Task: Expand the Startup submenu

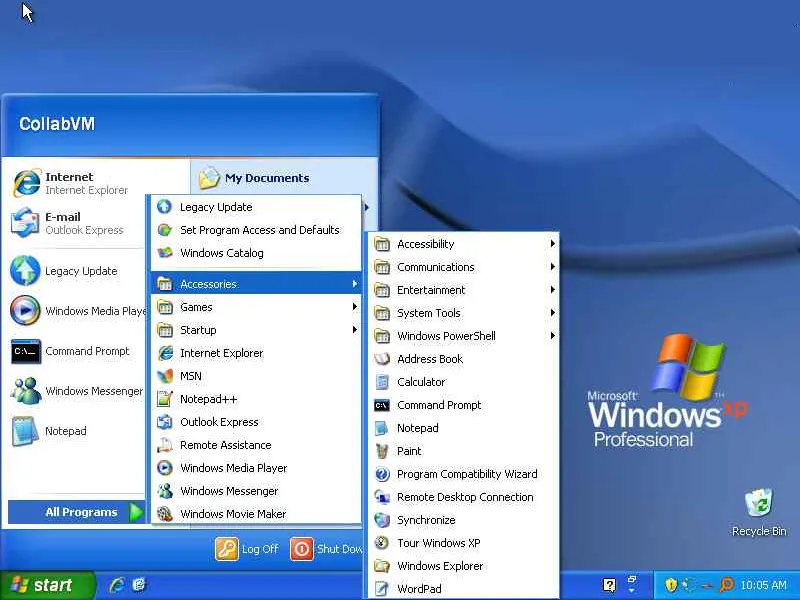Action: (256, 330)
